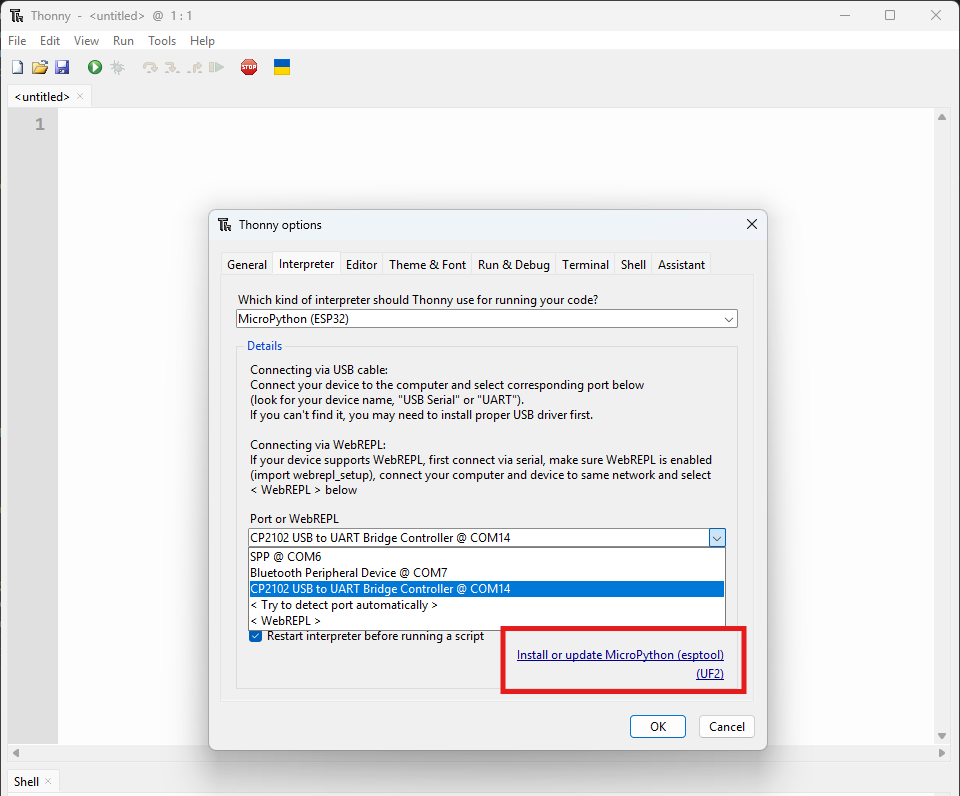
Task: Click the OK button
Action: coord(658,726)
